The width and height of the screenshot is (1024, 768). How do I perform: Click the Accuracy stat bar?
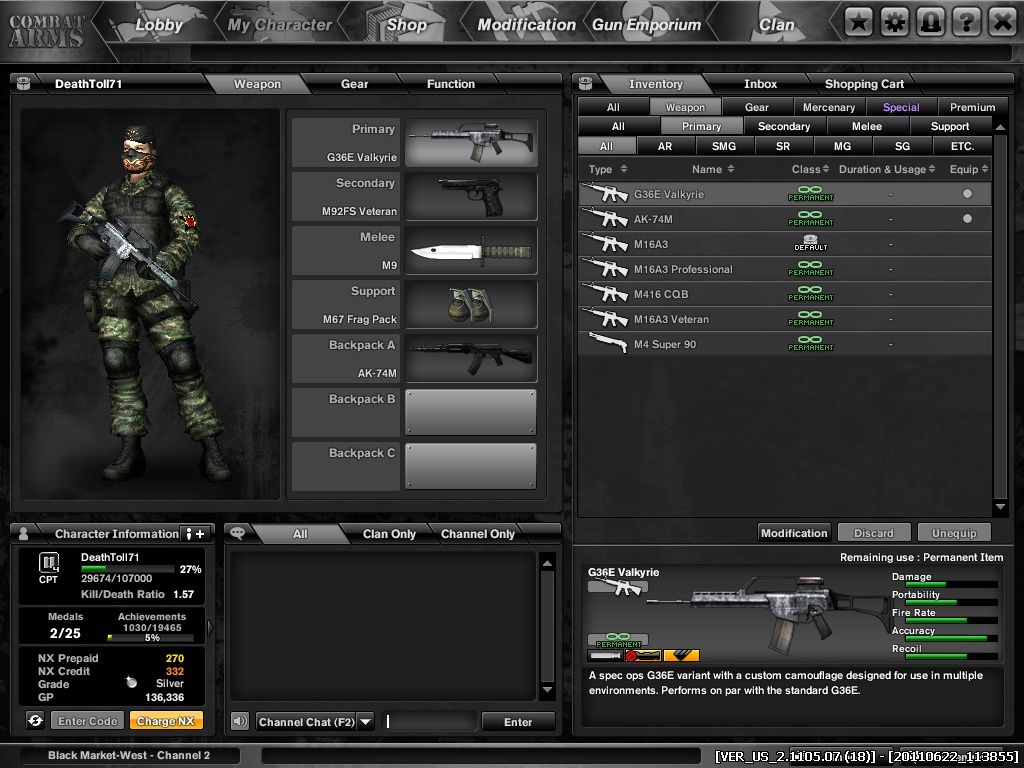952,638
